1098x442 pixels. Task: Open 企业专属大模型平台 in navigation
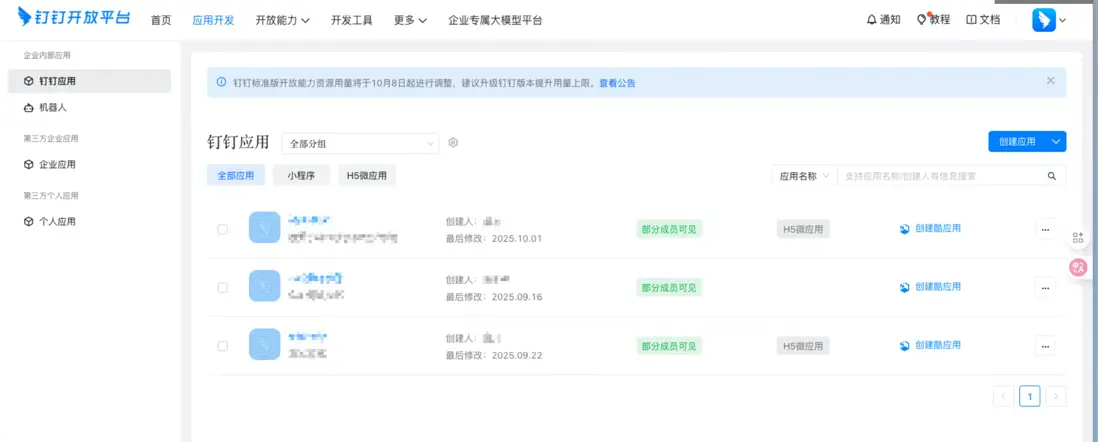[495, 20]
